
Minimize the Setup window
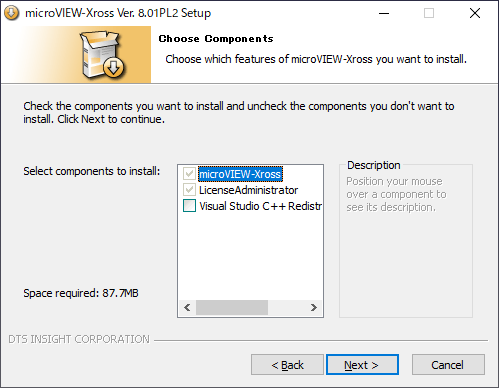coord(384,13)
